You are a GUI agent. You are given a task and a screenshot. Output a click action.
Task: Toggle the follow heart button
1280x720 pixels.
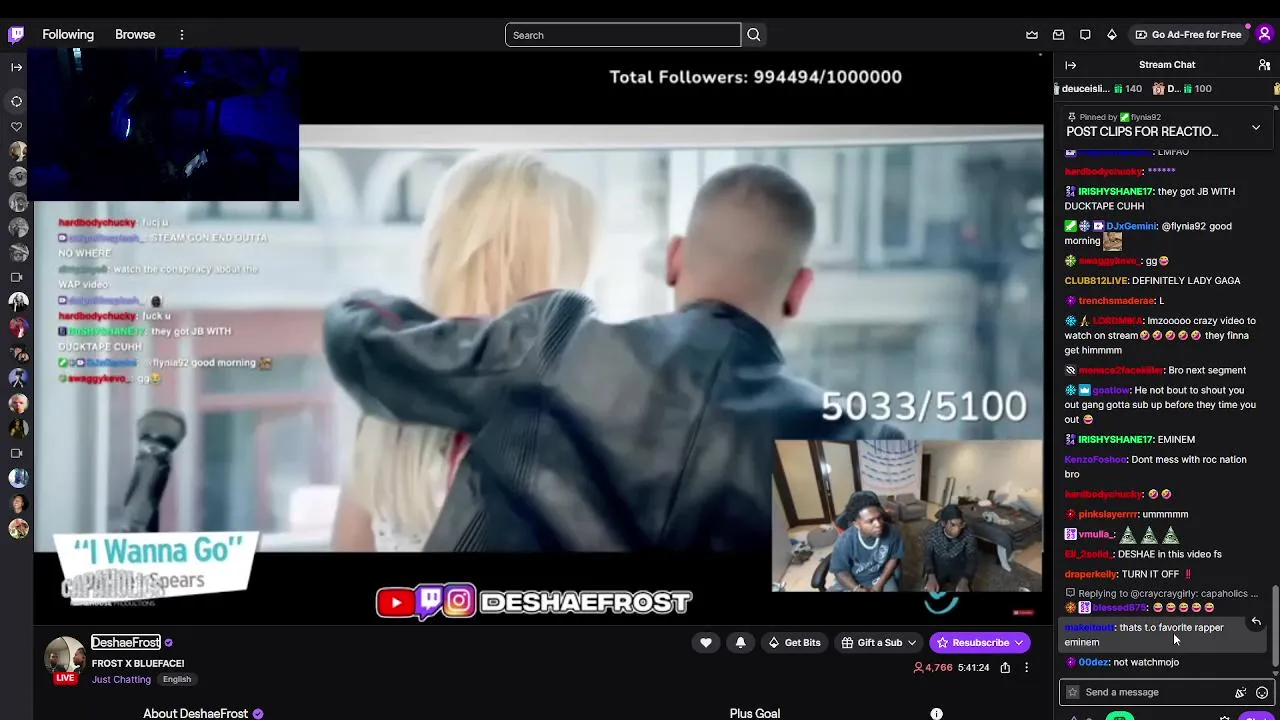pos(706,643)
